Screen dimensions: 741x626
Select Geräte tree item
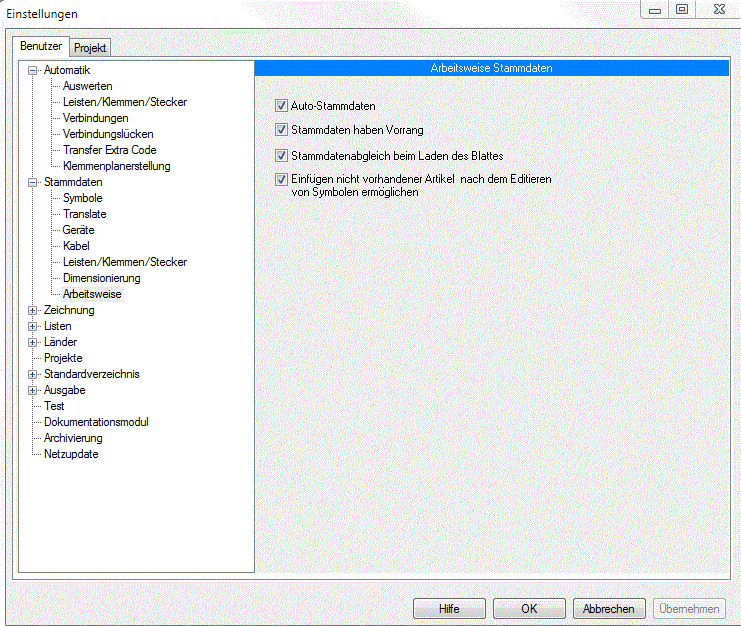click(x=78, y=230)
